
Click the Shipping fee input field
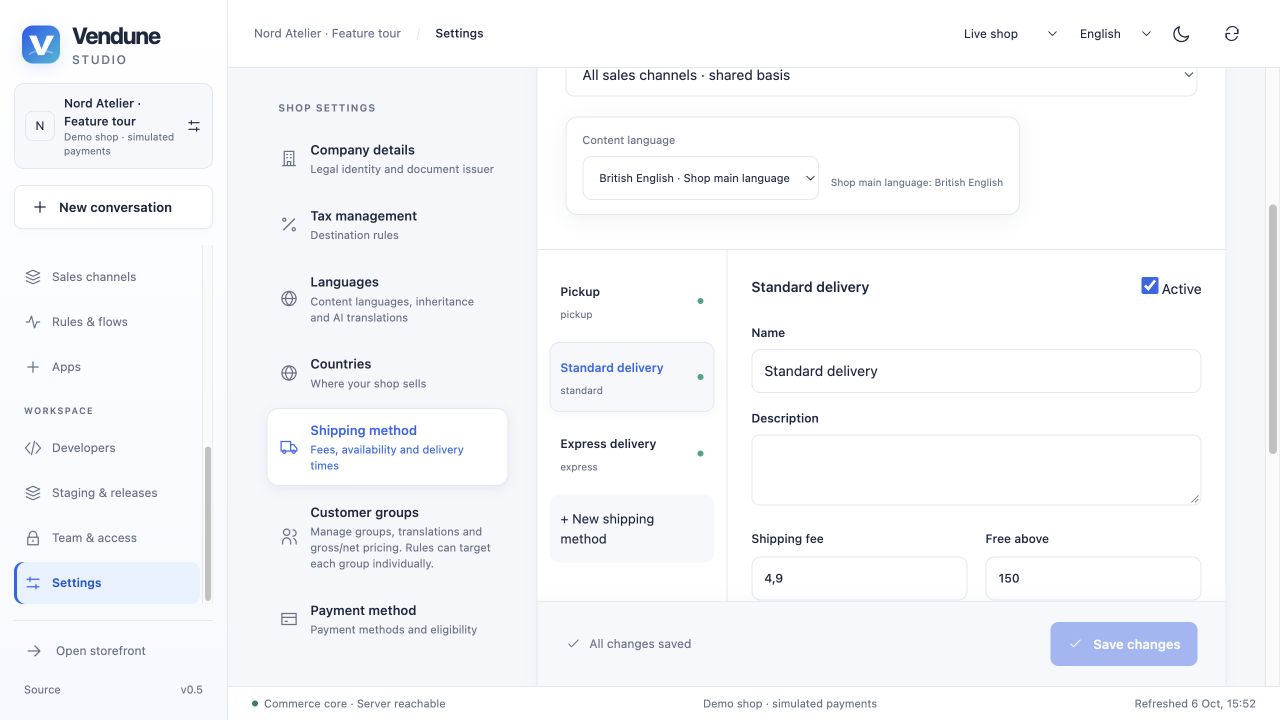tap(859, 578)
